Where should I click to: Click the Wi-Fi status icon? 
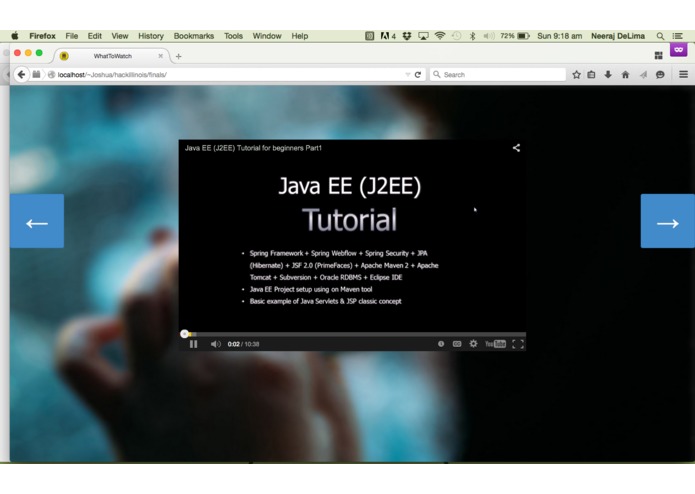click(x=440, y=36)
